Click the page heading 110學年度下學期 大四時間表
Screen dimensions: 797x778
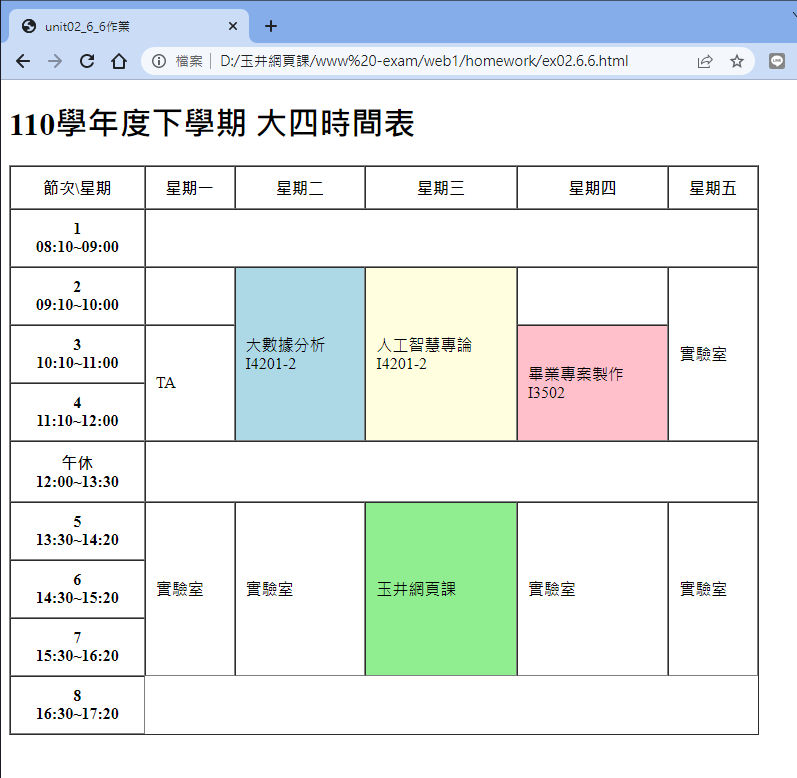pos(211,124)
